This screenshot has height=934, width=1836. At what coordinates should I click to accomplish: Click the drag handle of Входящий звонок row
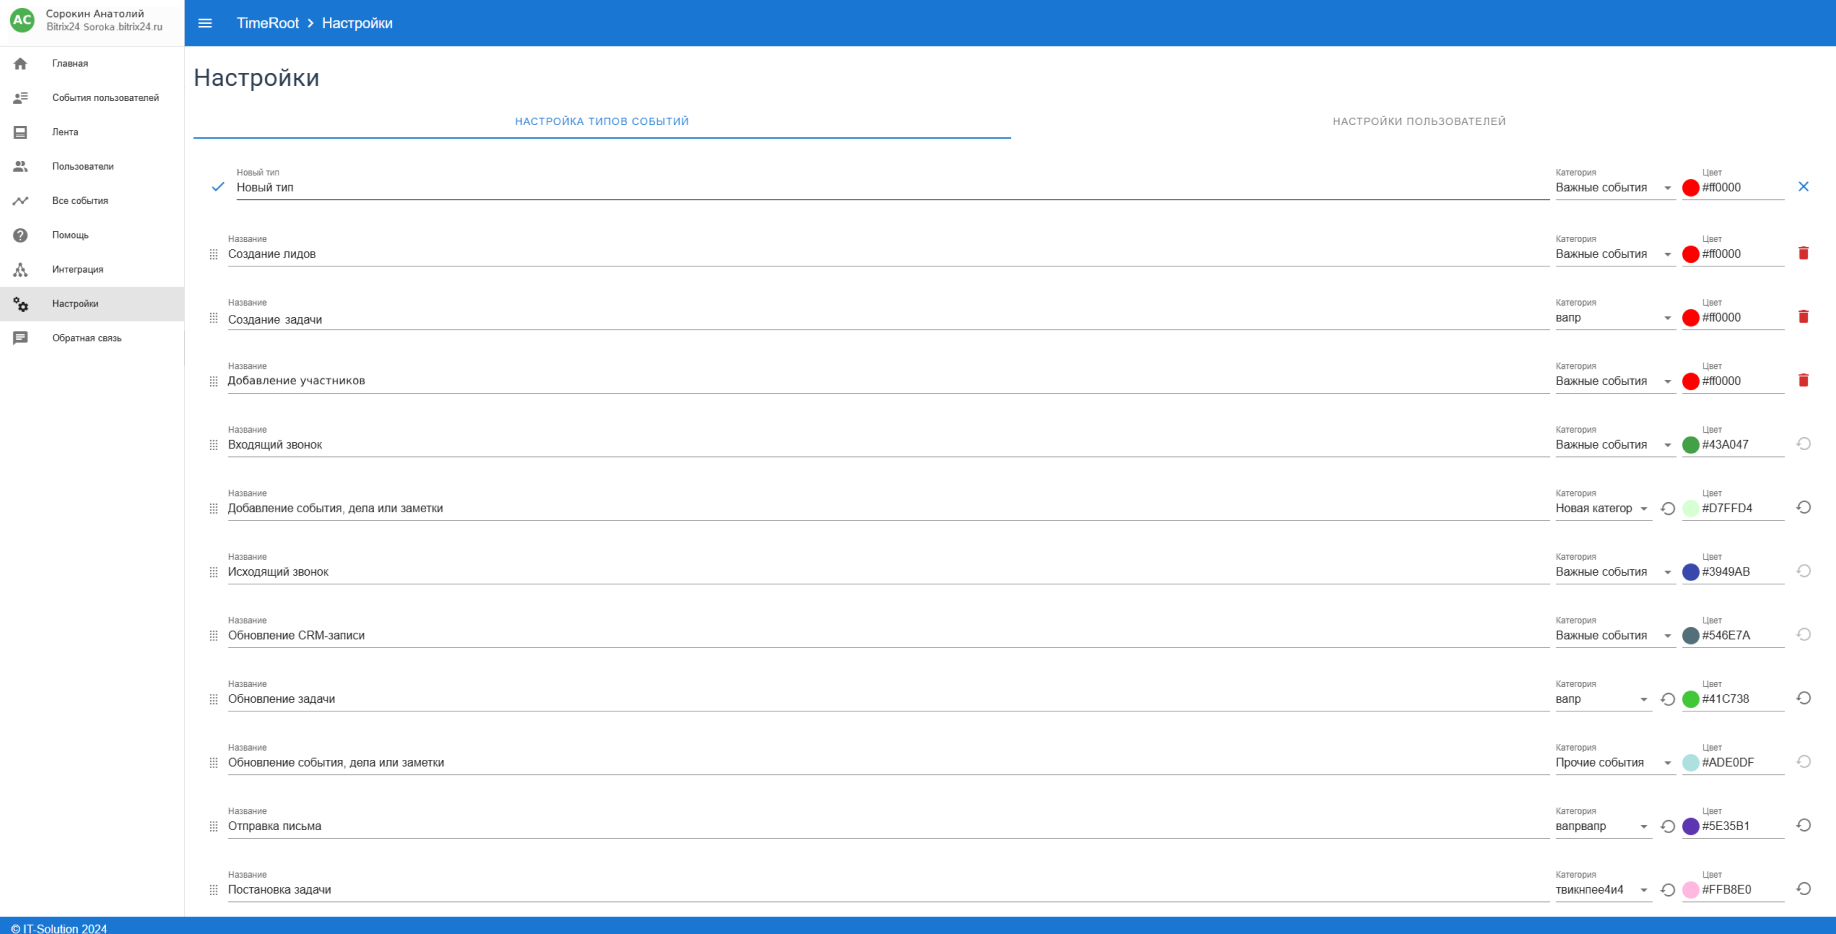click(x=213, y=445)
